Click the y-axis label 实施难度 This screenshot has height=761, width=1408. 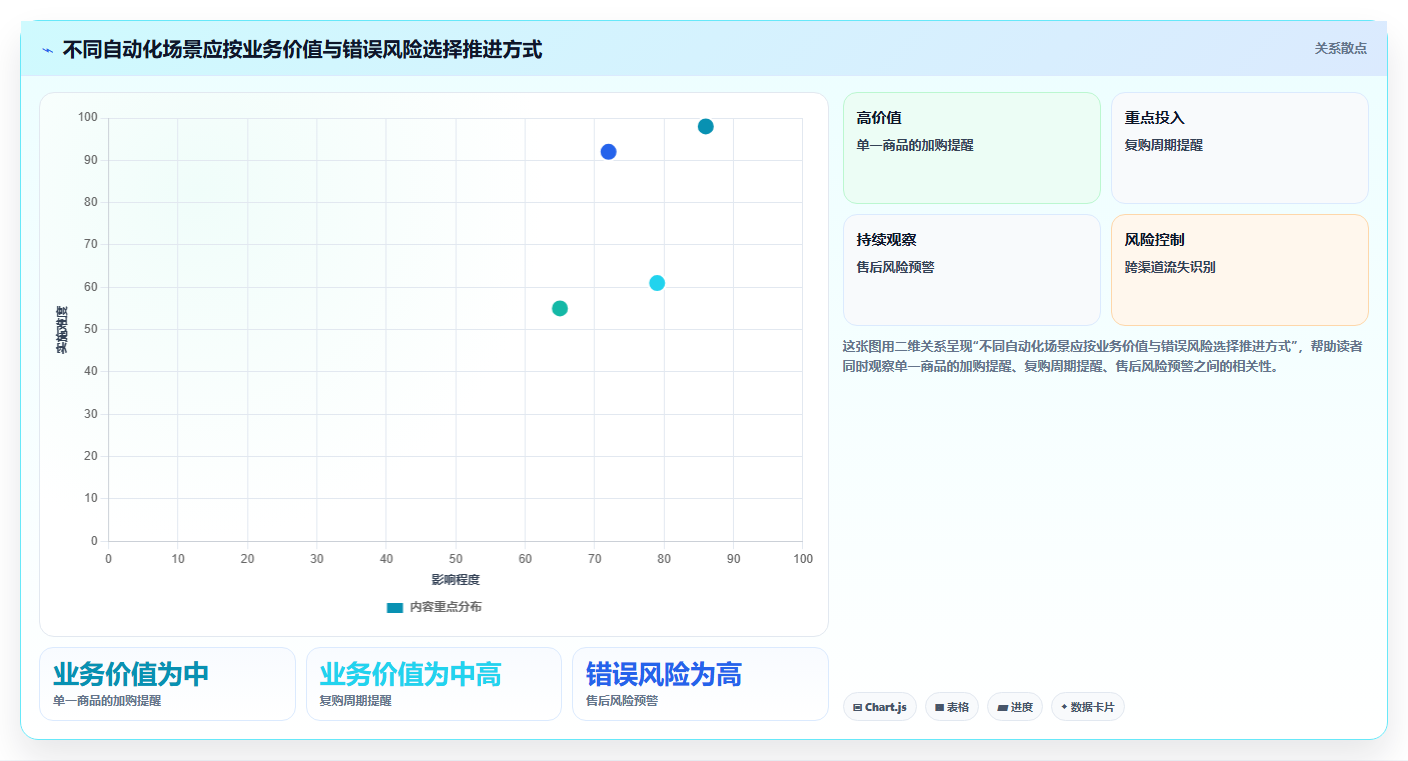(62, 330)
